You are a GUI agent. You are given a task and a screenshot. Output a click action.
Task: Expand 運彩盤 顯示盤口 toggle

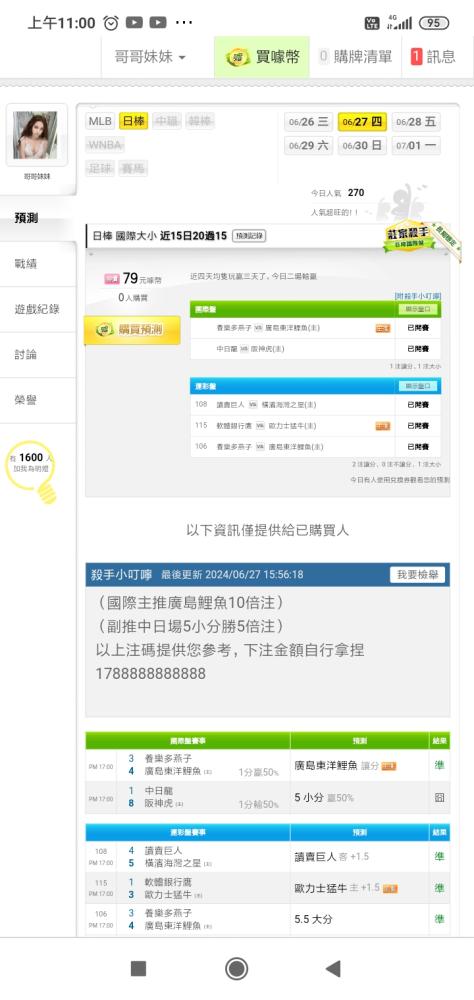point(418,386)
